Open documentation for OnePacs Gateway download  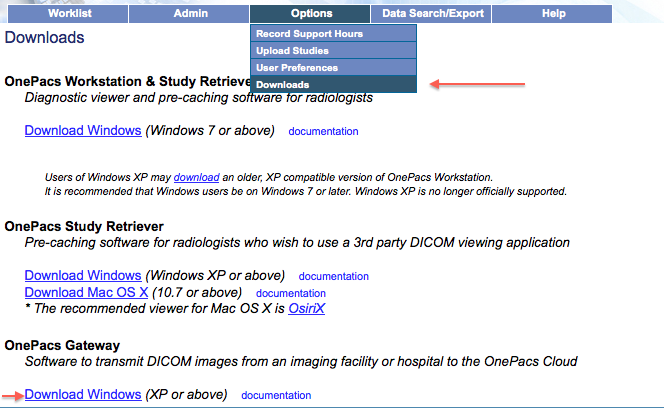click(x=276, y=395)
